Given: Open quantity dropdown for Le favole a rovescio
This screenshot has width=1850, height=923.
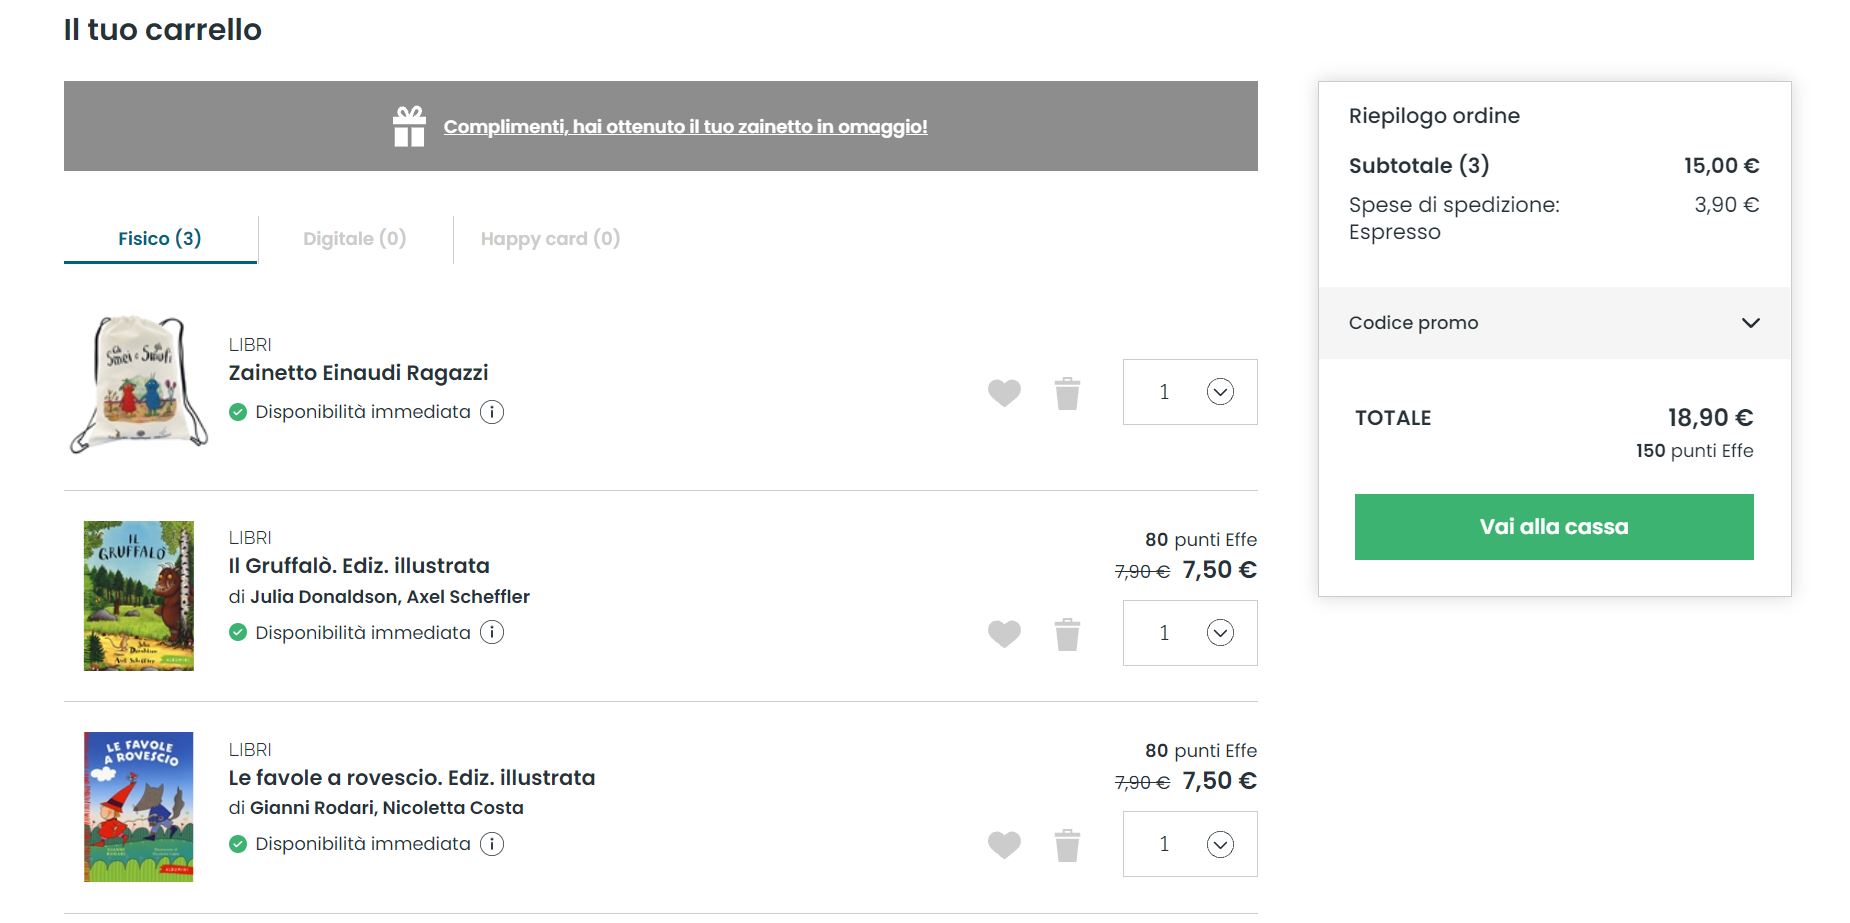Looking at the screenshot, I should point(1190,844).
